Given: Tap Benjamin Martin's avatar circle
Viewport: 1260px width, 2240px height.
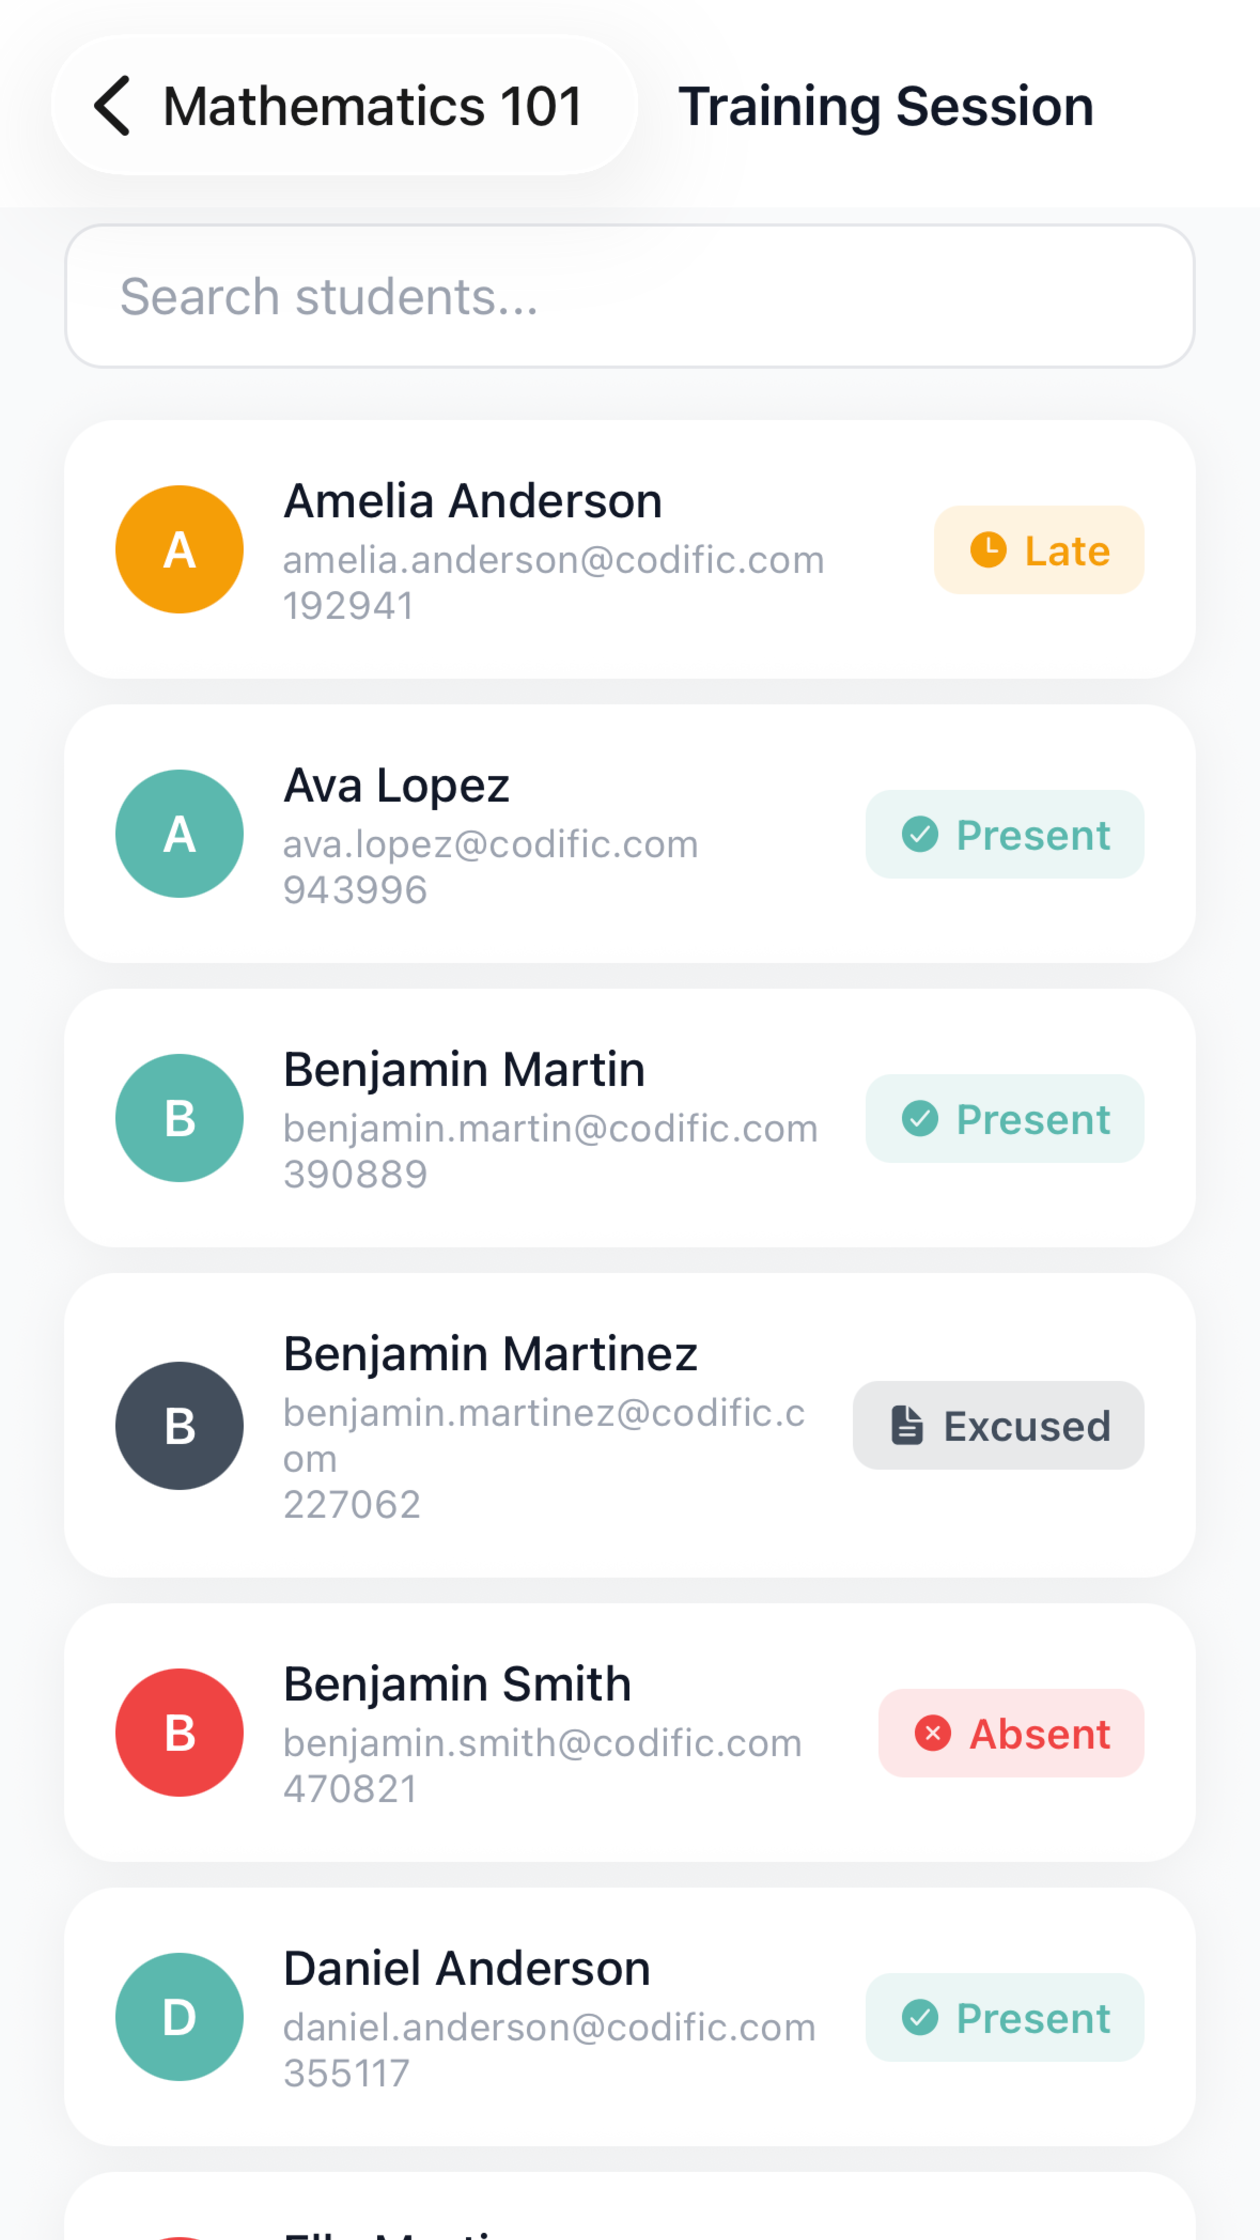Looking at the screenshot, I should (x=180, y=1118).
